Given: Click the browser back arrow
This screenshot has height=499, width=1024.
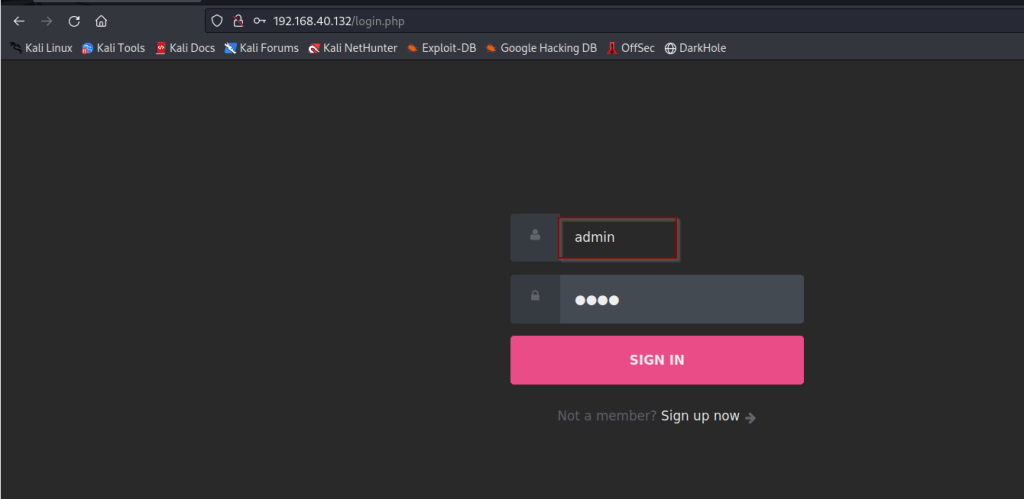Looking at the screenshot, I should pyautogui.click(x=19, y=21).
